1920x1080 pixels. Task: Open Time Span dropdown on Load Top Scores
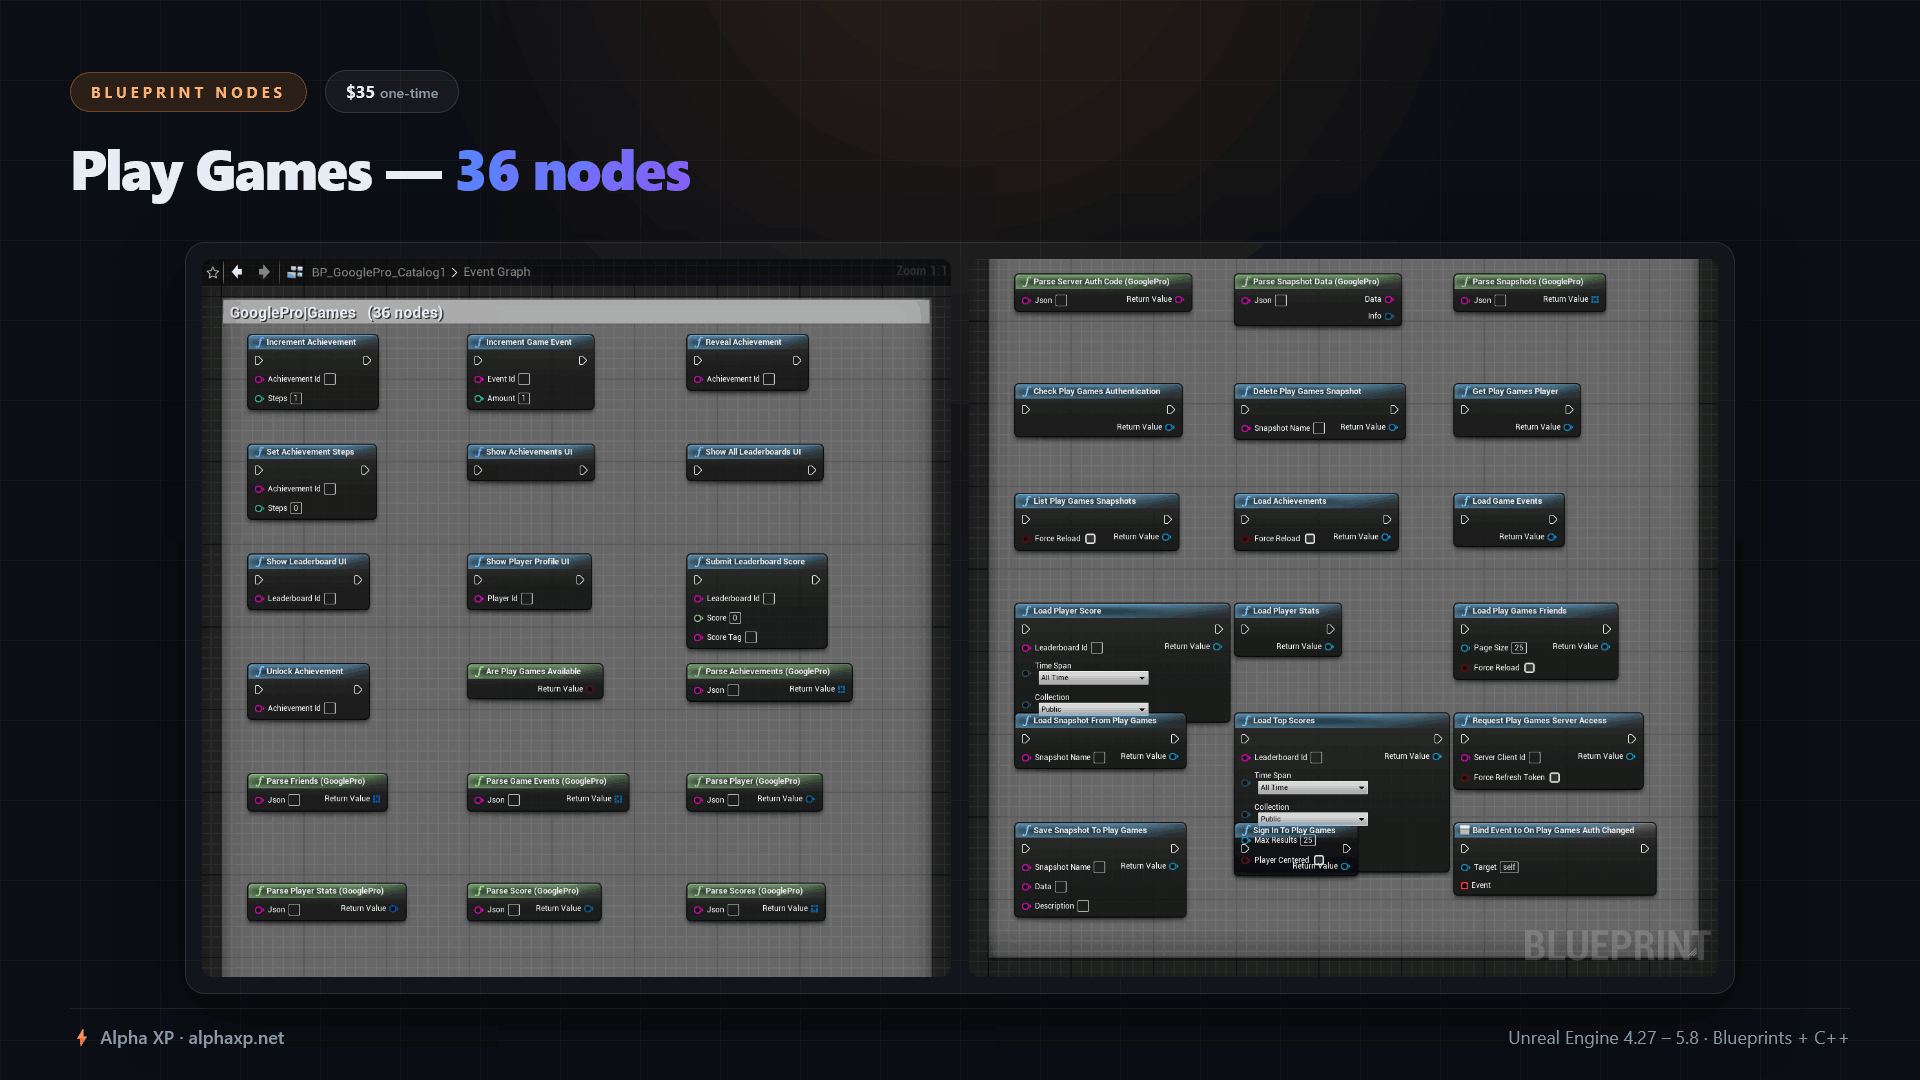1312,788
